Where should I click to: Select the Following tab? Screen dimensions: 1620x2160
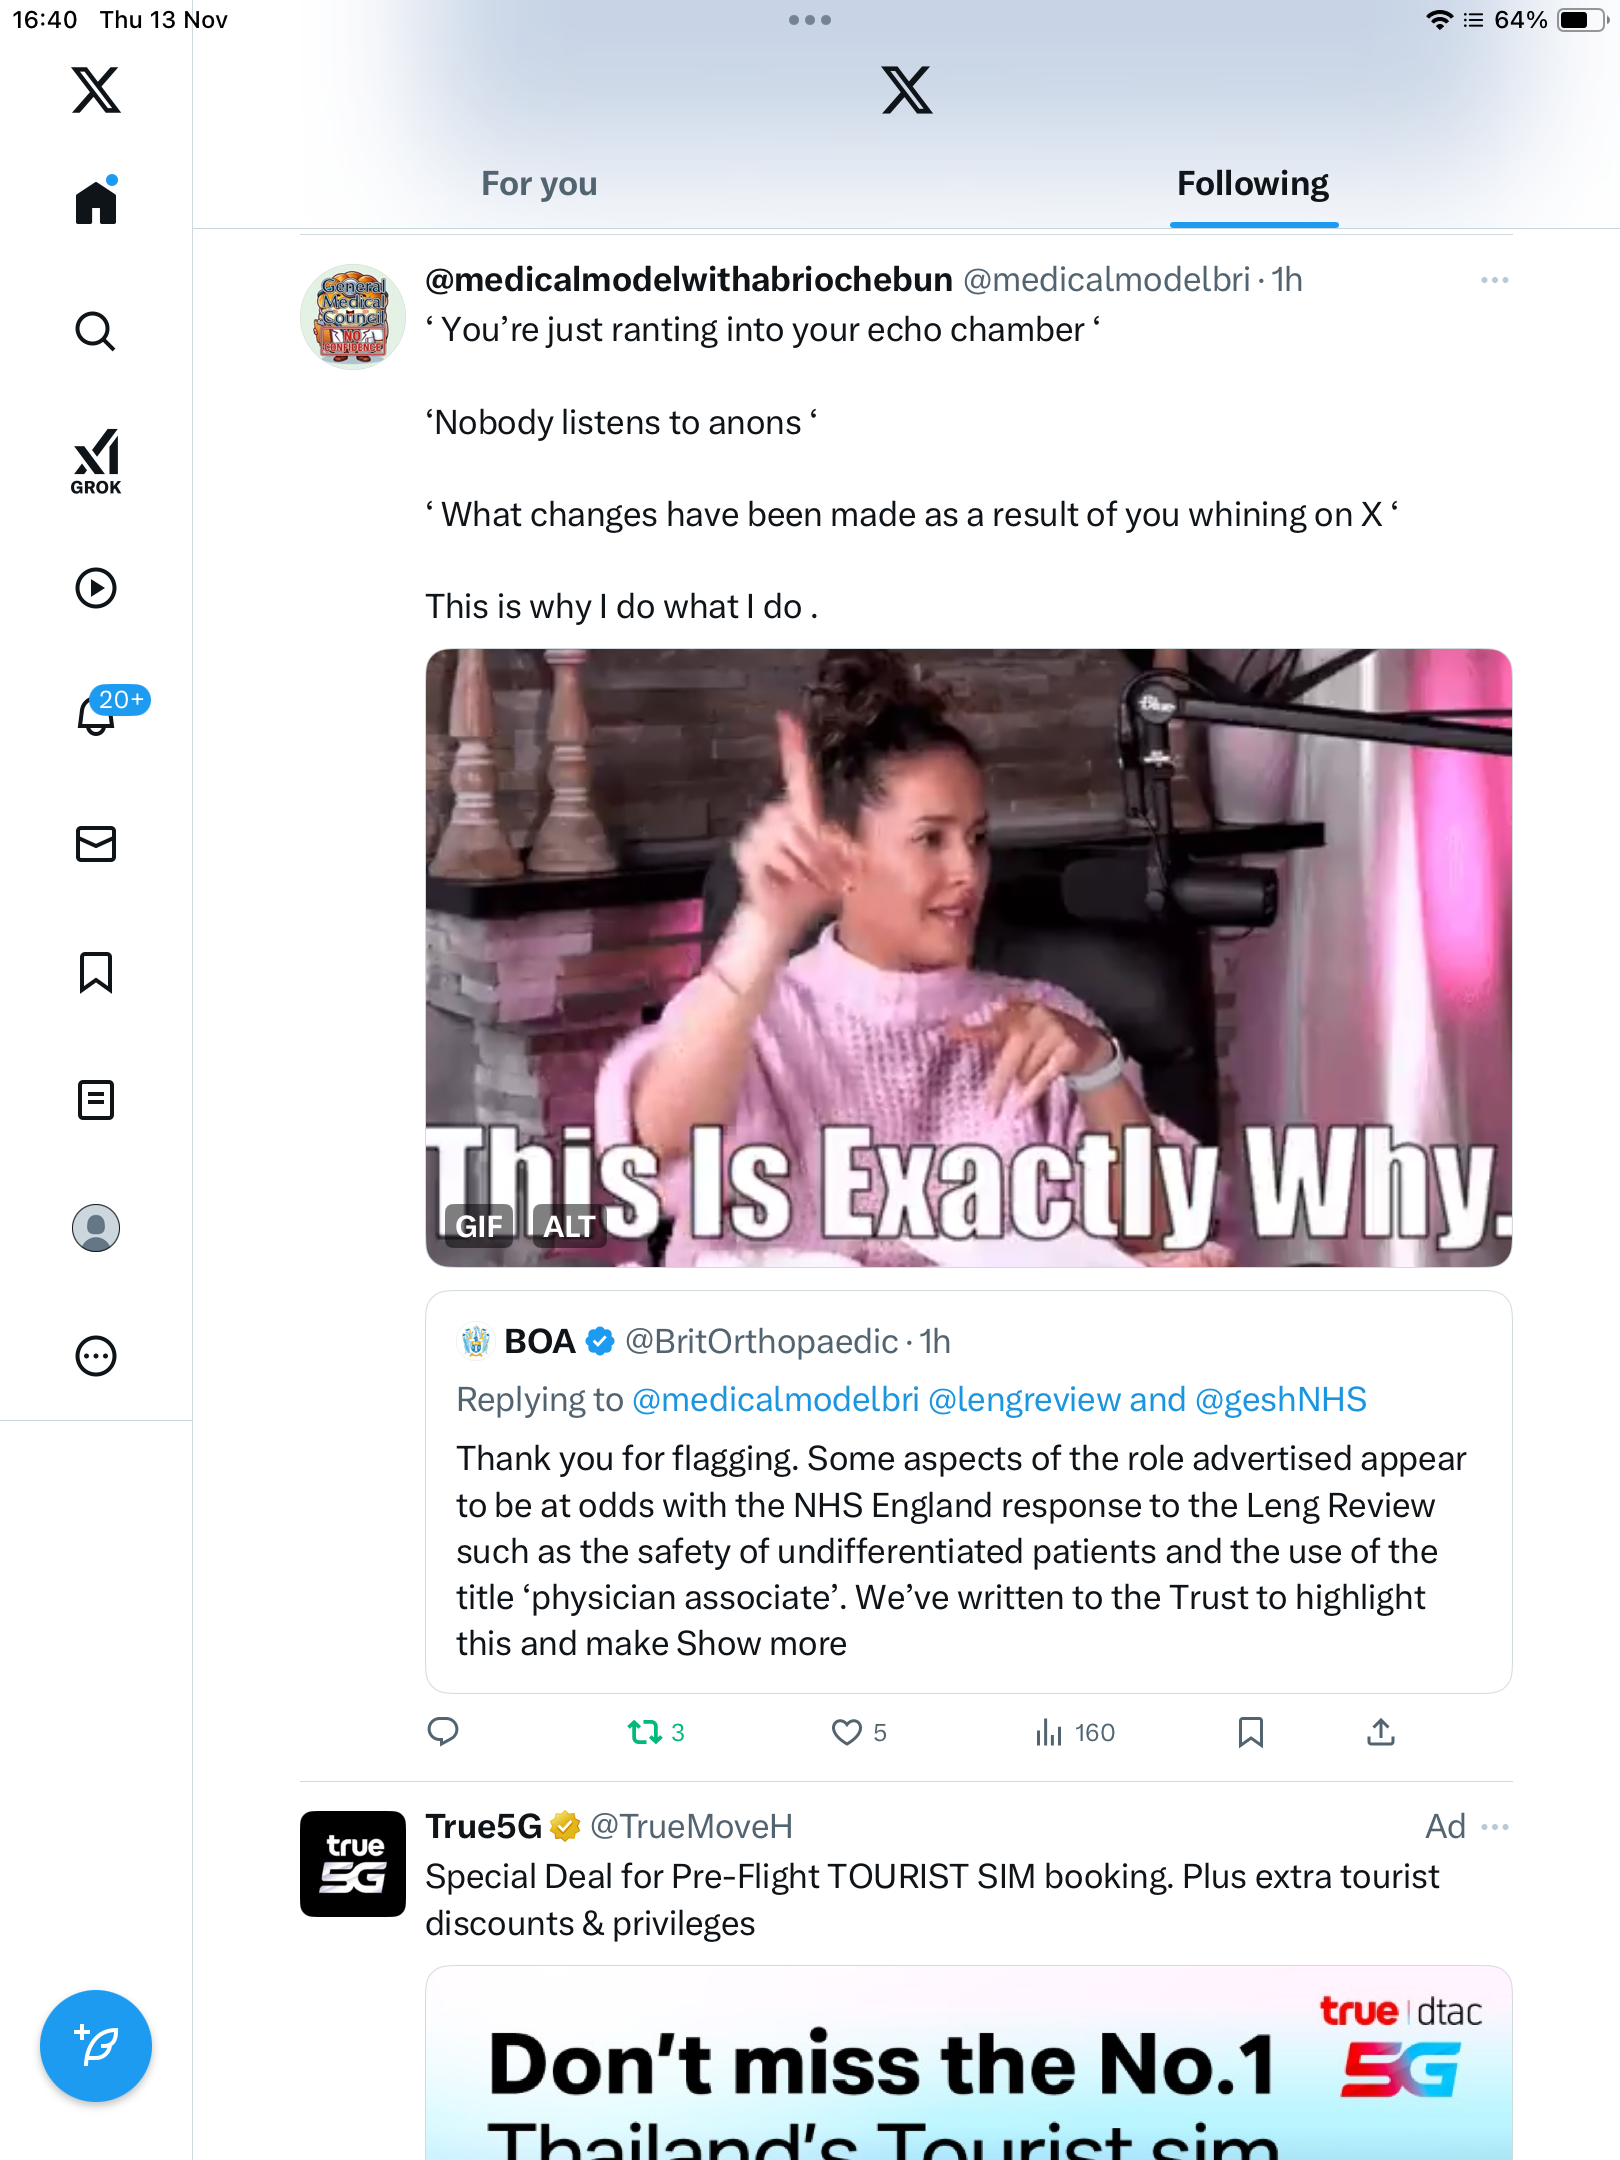coord(1252,184)
